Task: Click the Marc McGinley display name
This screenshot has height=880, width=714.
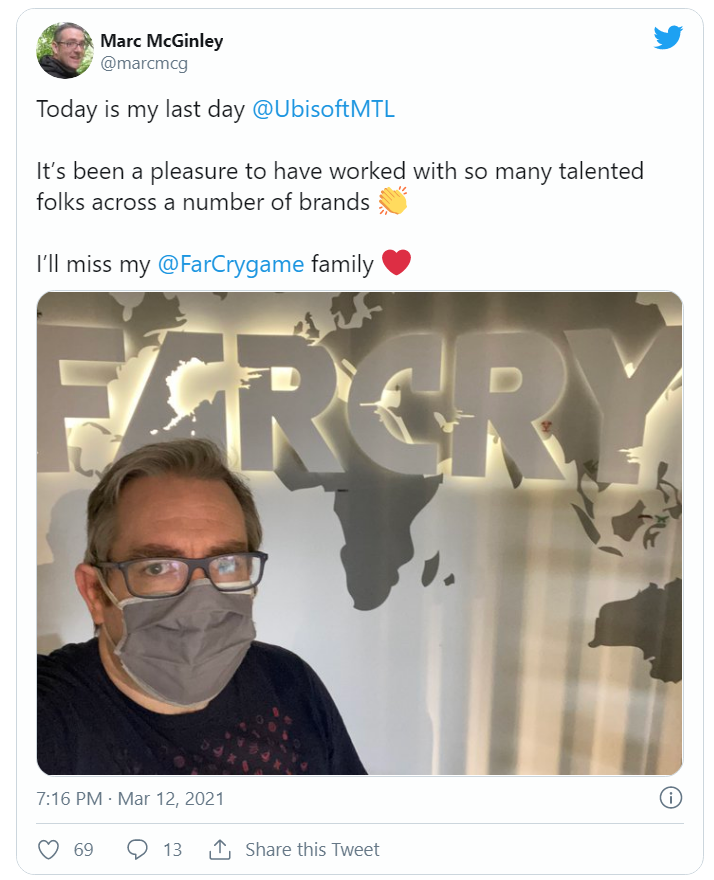Action: 161,41
